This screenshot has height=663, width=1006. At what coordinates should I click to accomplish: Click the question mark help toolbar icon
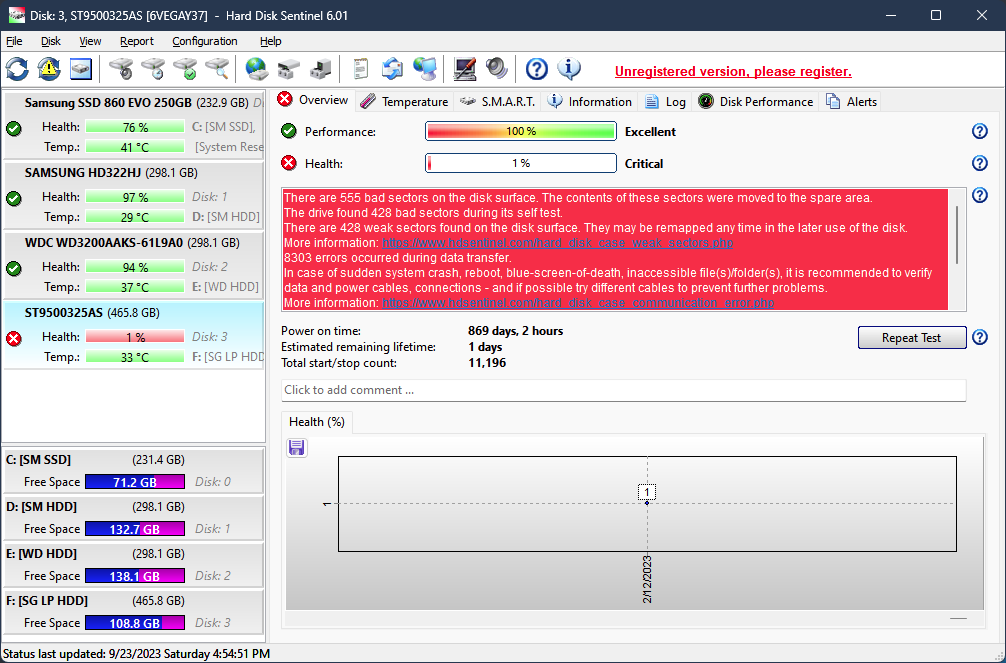tap(536, 69)
